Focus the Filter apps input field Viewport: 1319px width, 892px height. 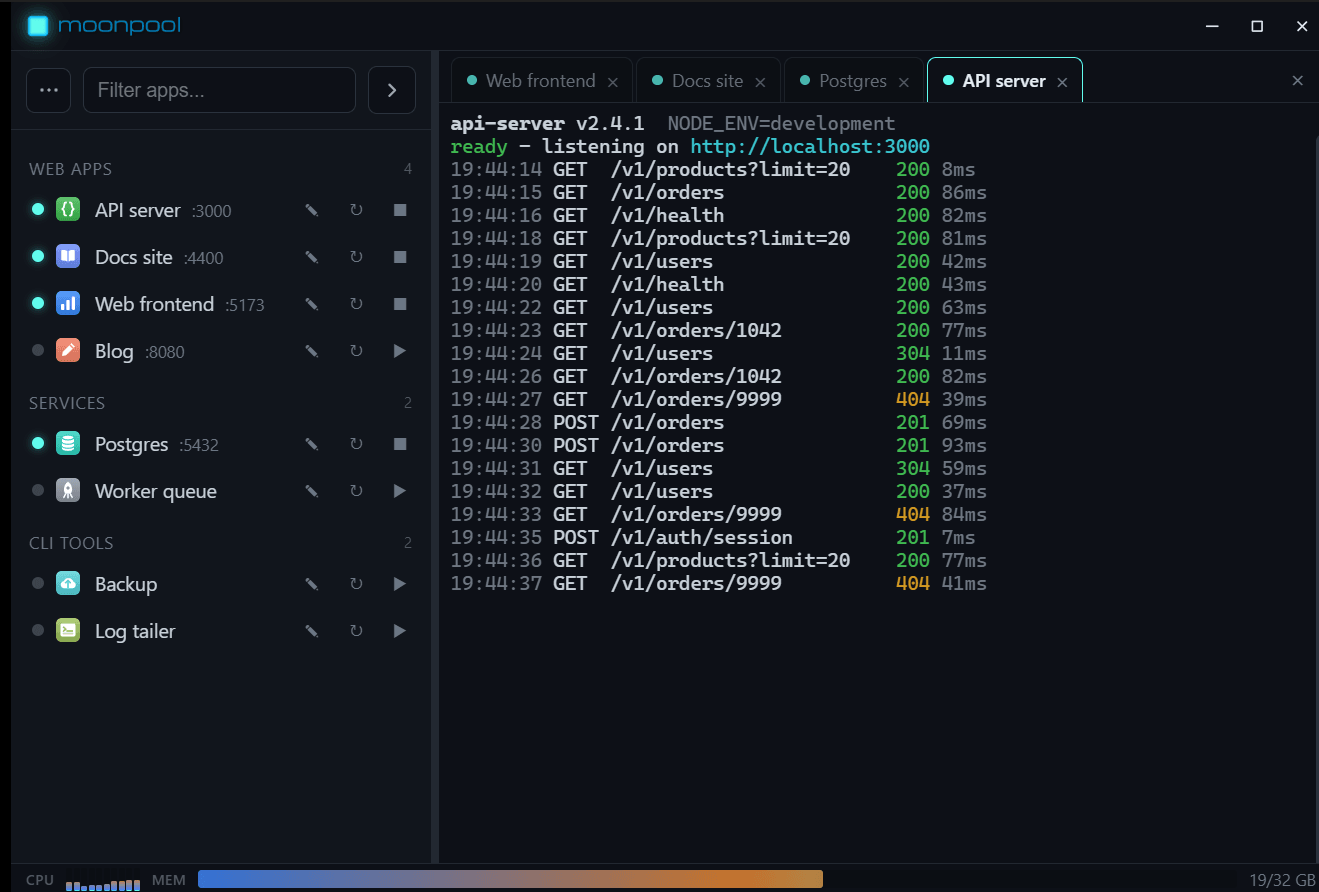point(219,90)
